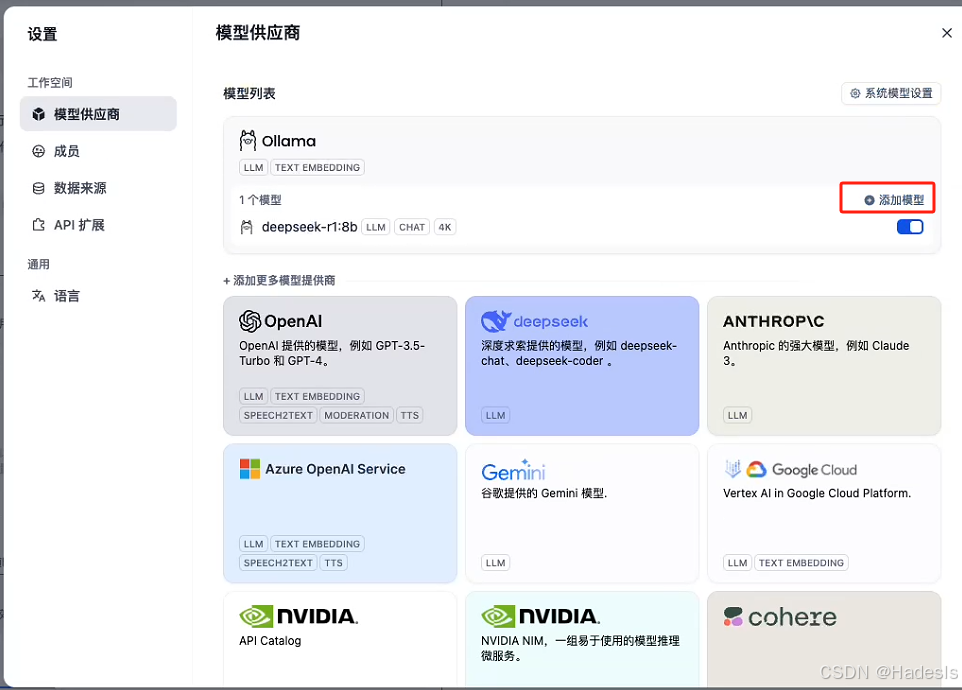Click the database icon beside 数据来源
The image size is (962, 690).
click(39, 188)
